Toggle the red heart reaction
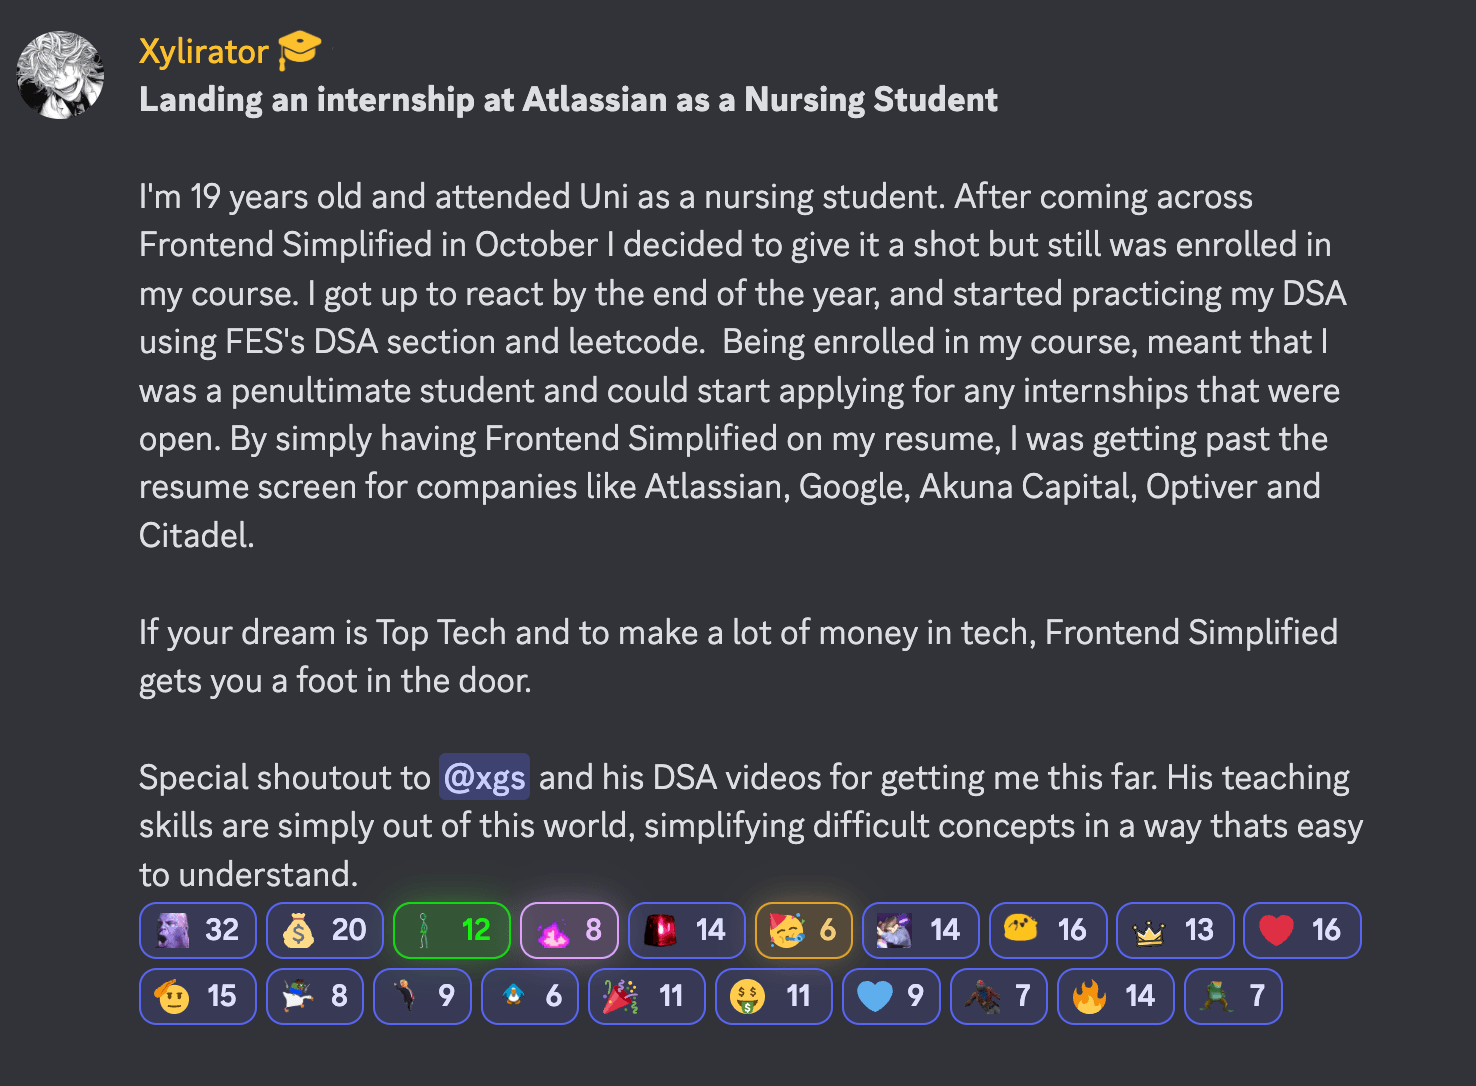 pos(1301,930)
